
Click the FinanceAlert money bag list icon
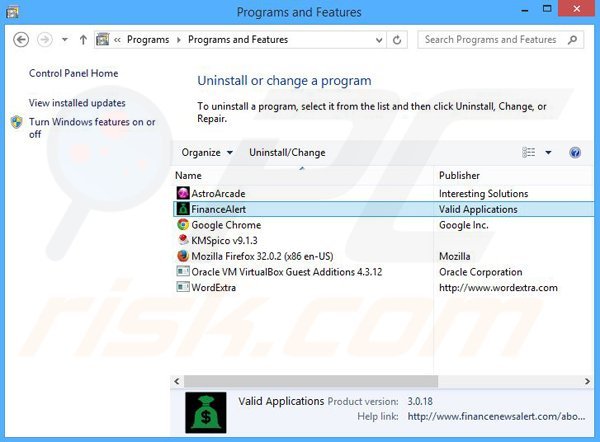[x=183, y=209]
